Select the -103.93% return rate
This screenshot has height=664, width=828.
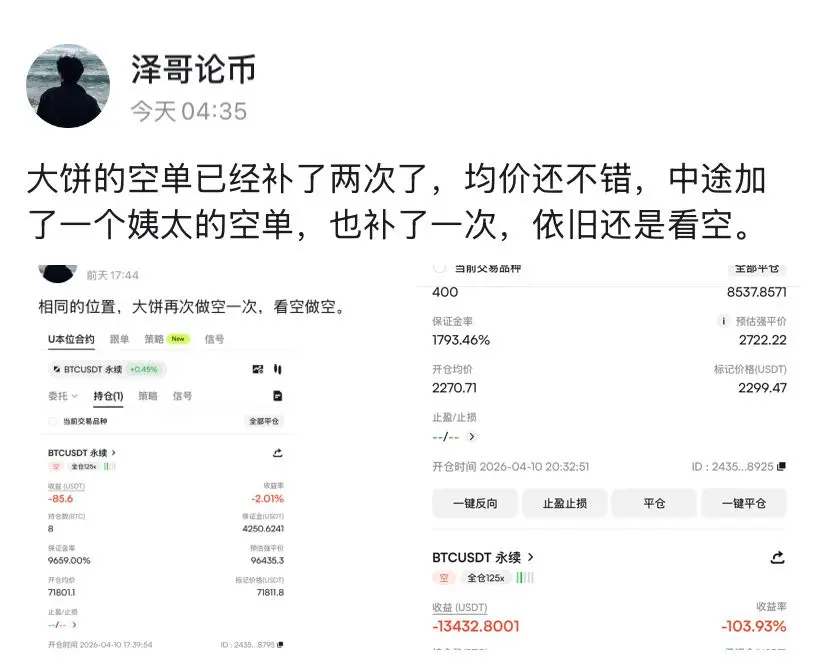click(x=754, y=626)
